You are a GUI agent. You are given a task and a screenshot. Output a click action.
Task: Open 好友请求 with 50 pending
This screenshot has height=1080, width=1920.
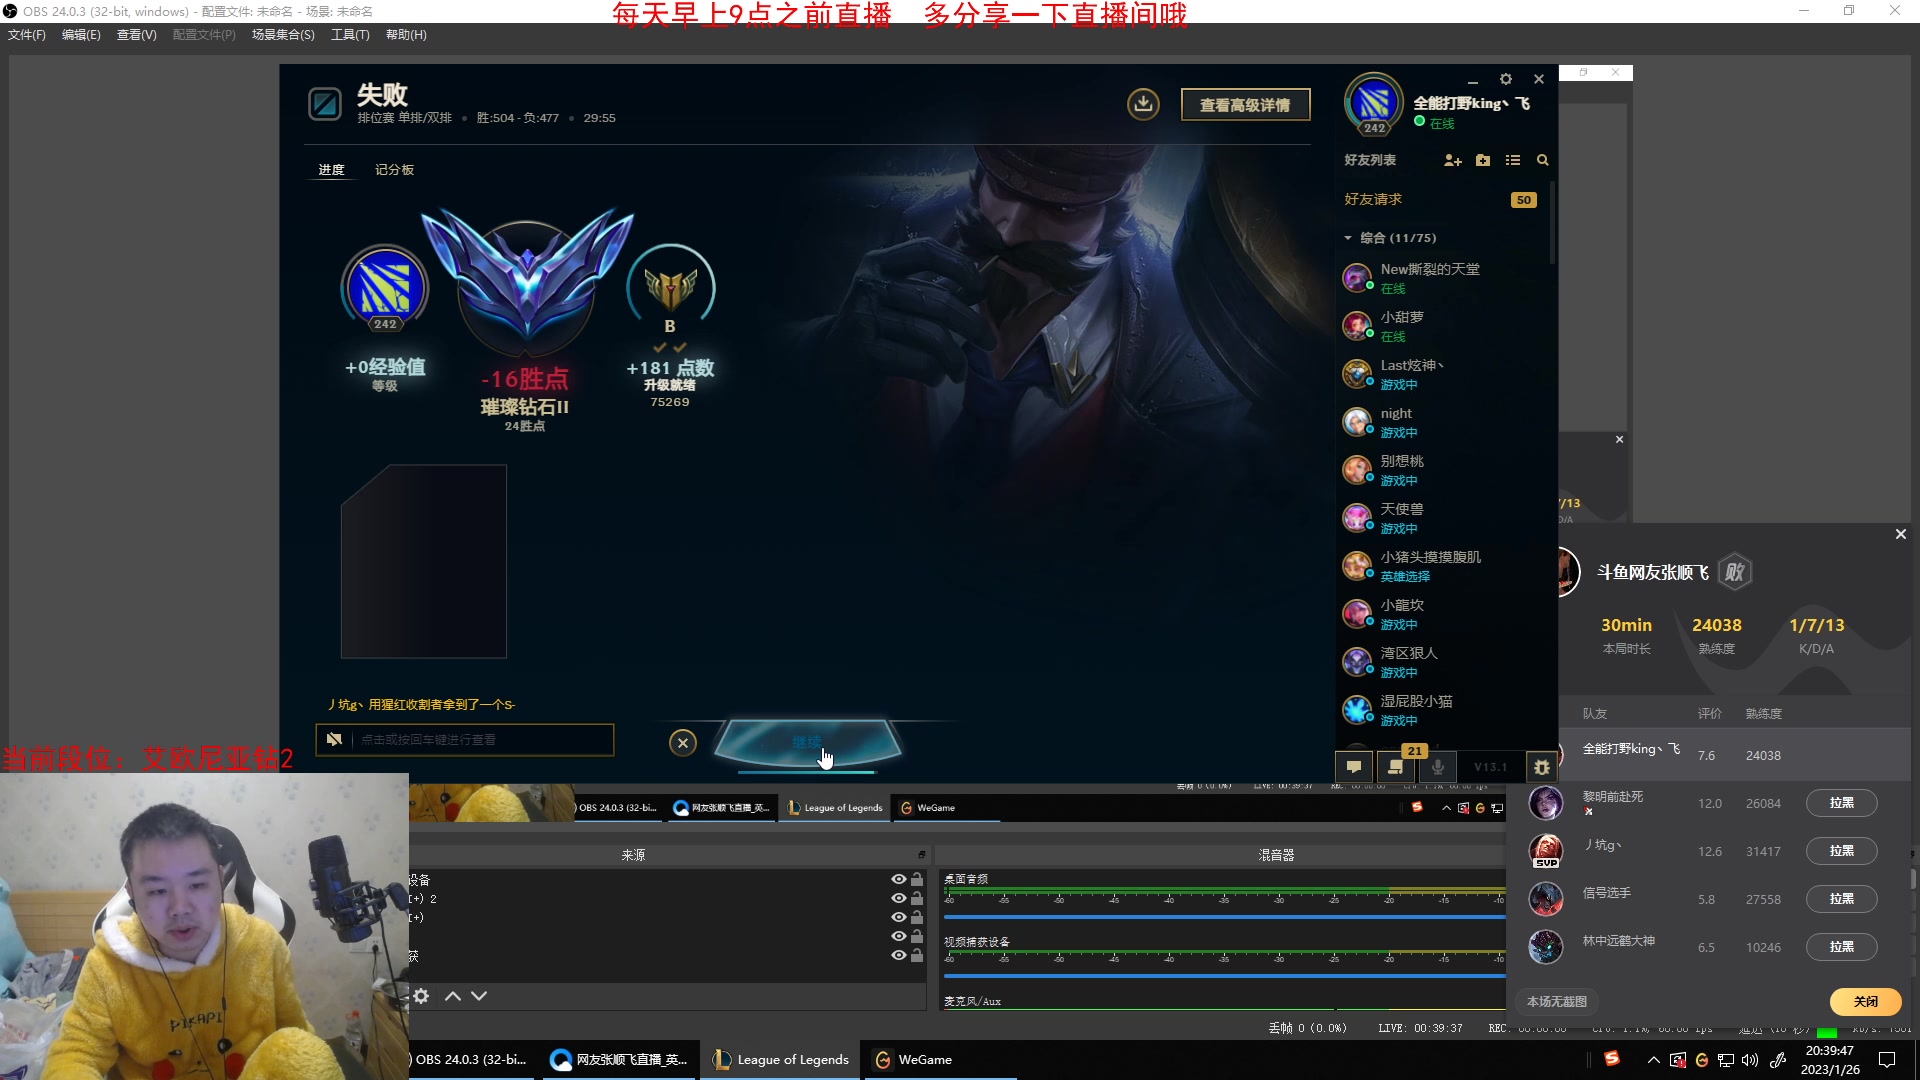pyautogui.click(x=1440, y=199)
